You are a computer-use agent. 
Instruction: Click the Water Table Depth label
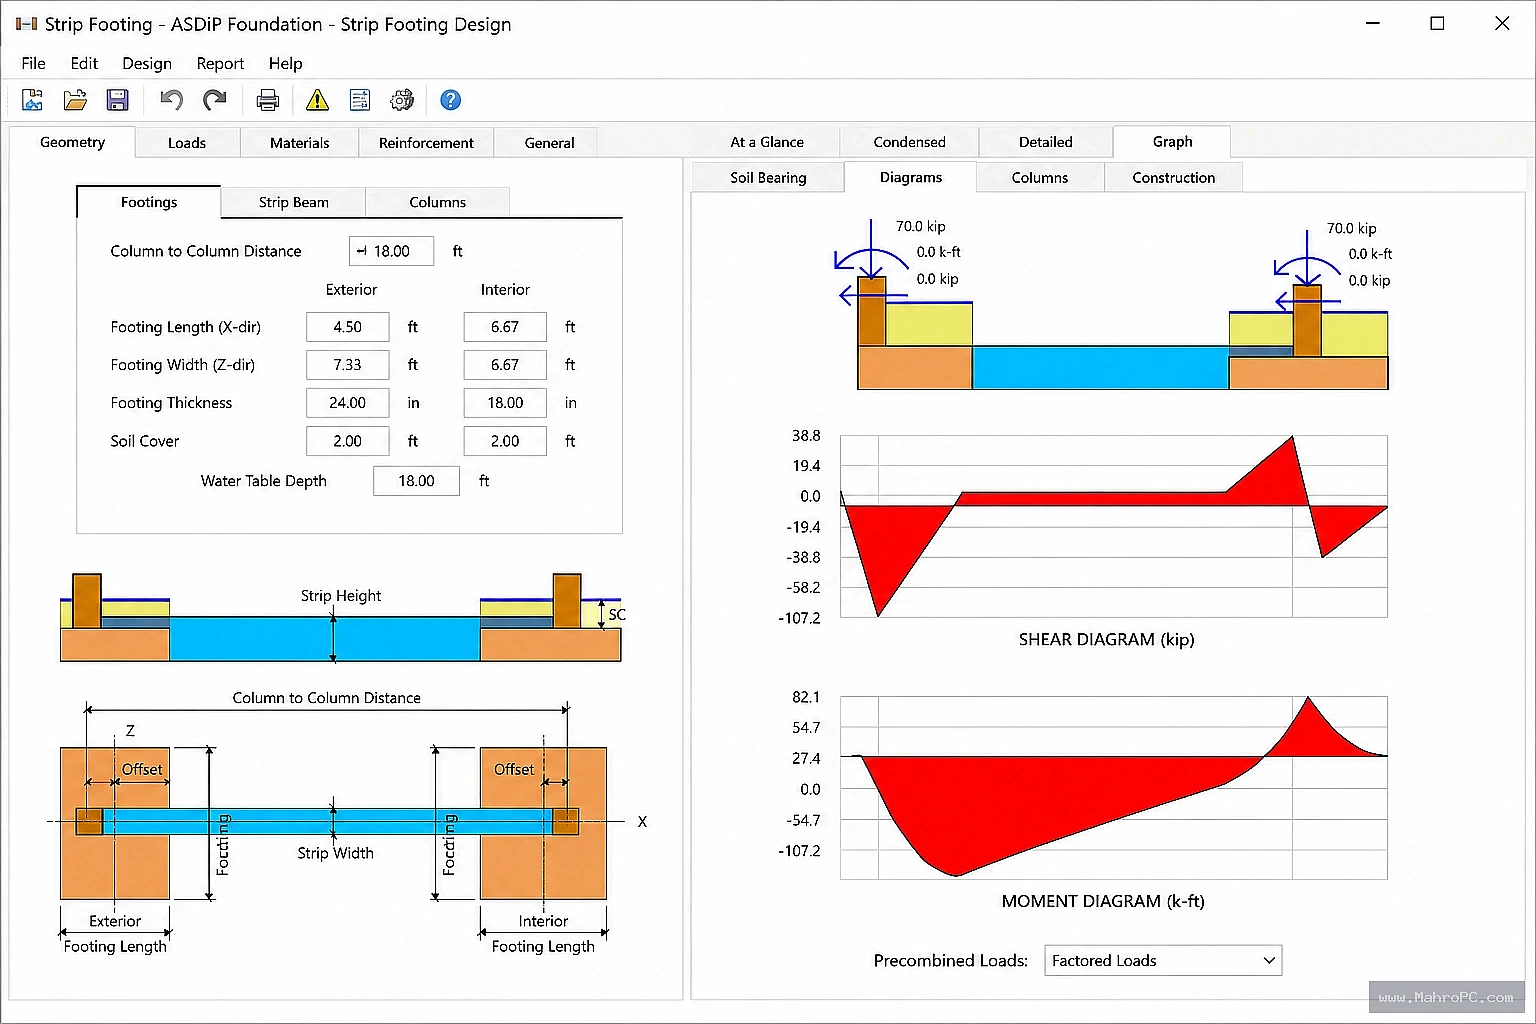[263, 481]
